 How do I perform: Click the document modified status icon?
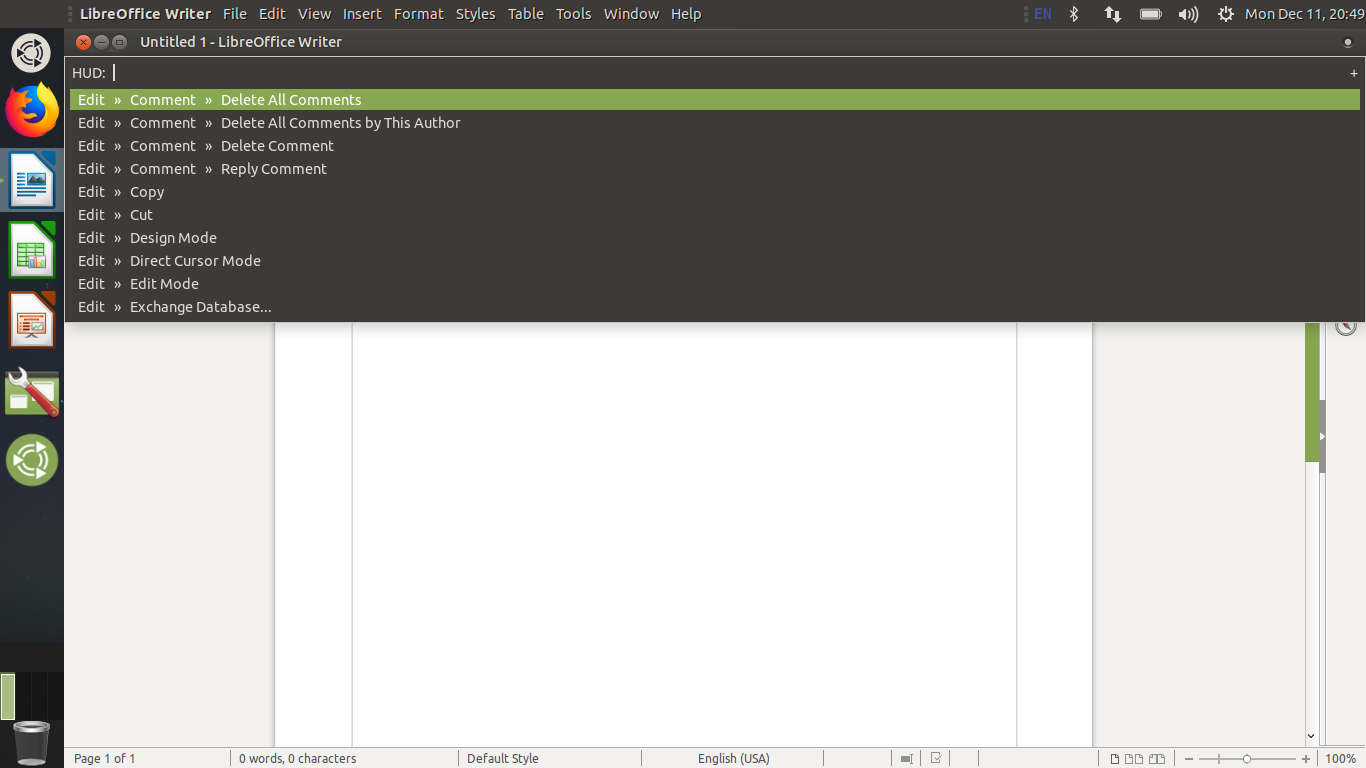(x=936, y=759)
